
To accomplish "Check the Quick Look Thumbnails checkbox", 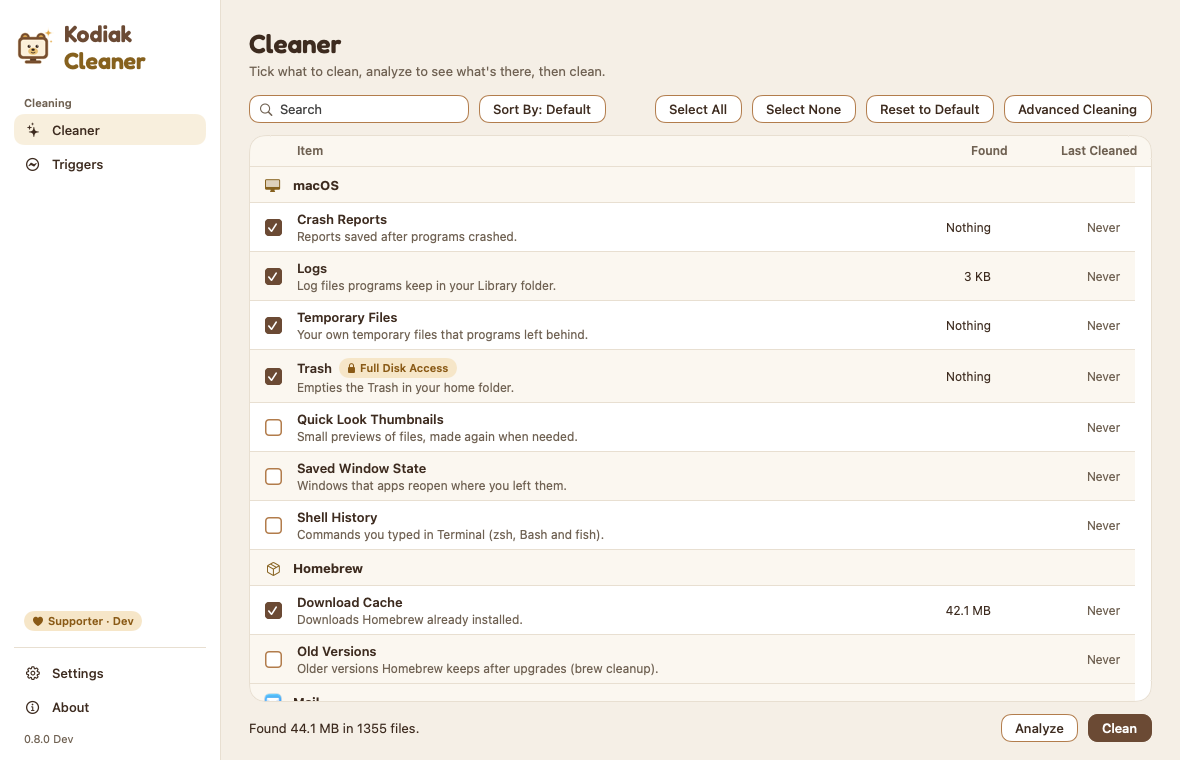I will click(273, 427).
